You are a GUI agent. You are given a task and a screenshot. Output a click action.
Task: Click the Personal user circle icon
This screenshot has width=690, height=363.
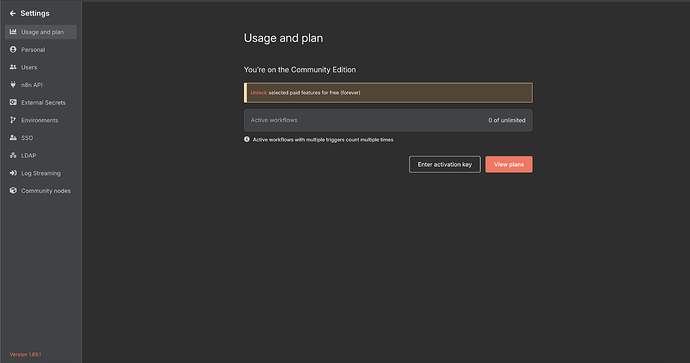tap(13, 49)
